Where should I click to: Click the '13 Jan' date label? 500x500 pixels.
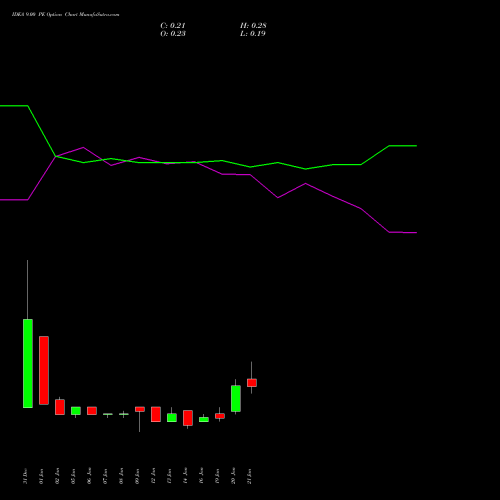pos(170,476)
